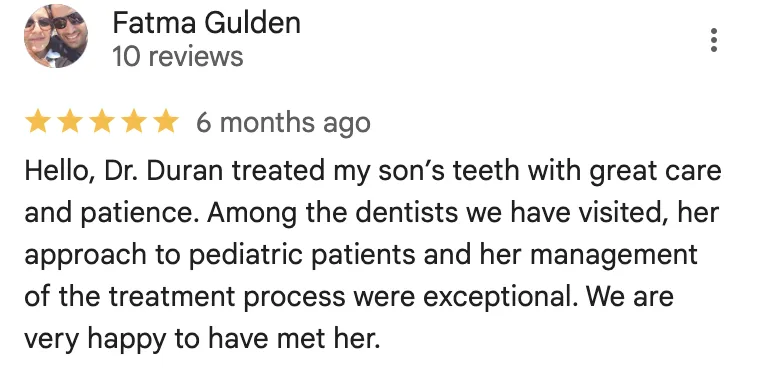Click 'very happy to have met her' line
Screen dimensions: 760x378
[202, 339]
